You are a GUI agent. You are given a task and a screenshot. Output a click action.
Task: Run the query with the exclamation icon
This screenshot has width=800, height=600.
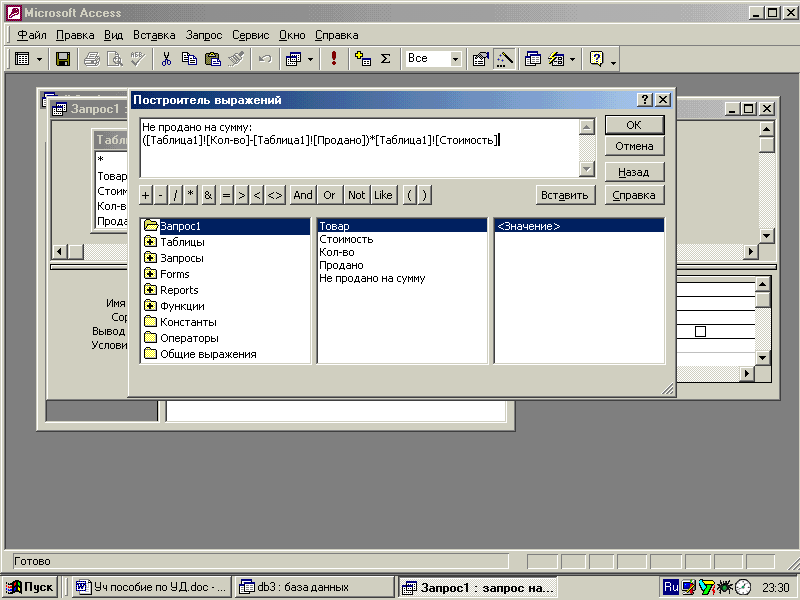334,59
